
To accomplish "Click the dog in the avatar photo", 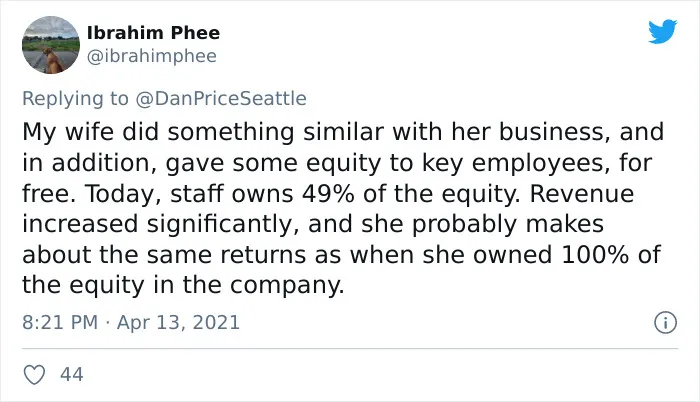I will tap(54, 61).
